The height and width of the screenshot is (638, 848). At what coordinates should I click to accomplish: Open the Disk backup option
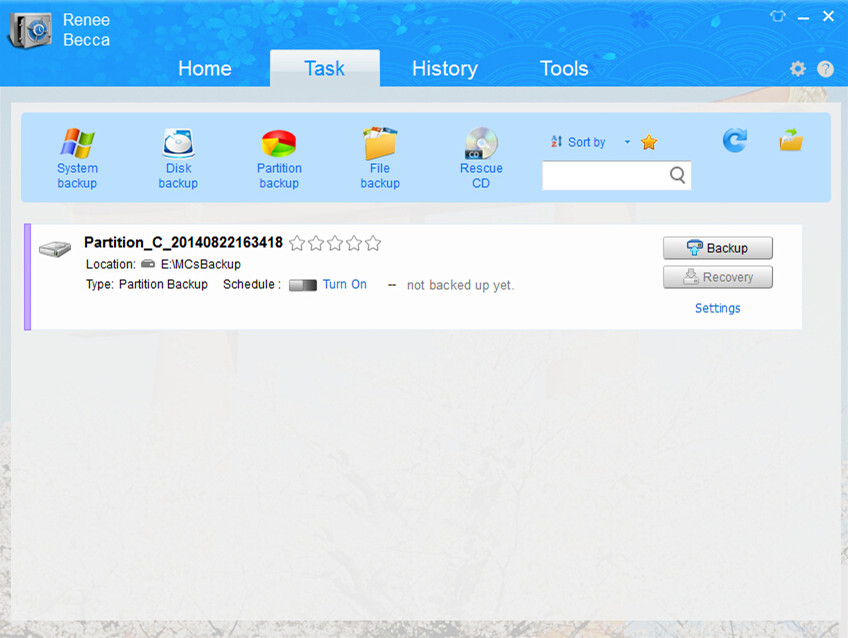[178, 158]
